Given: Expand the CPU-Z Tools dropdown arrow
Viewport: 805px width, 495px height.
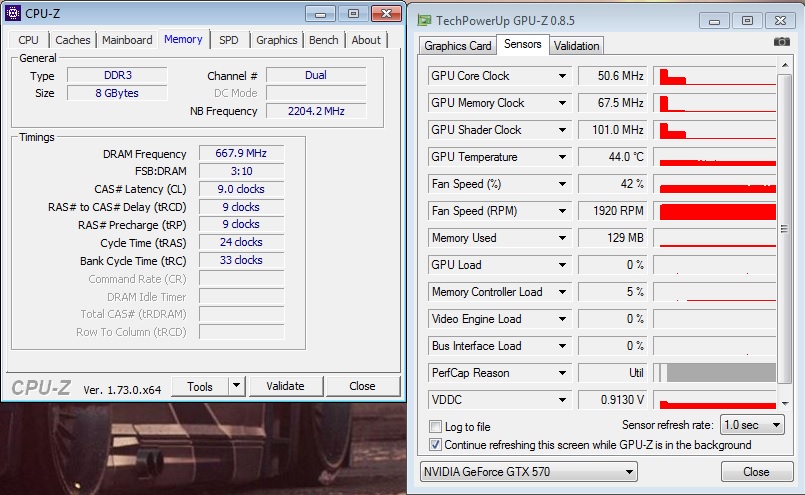Looking at the screenshot, I should click(x=236, y=386).
